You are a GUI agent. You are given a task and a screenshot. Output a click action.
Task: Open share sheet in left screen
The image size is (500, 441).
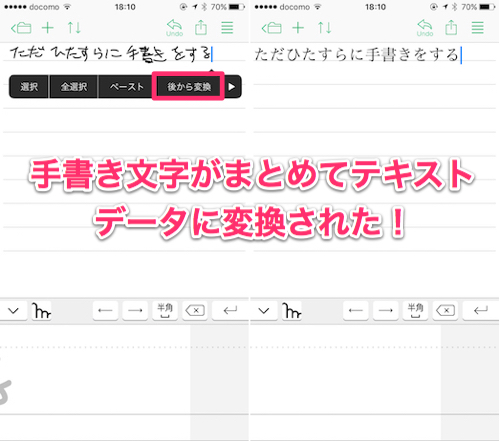coord(201,27)
